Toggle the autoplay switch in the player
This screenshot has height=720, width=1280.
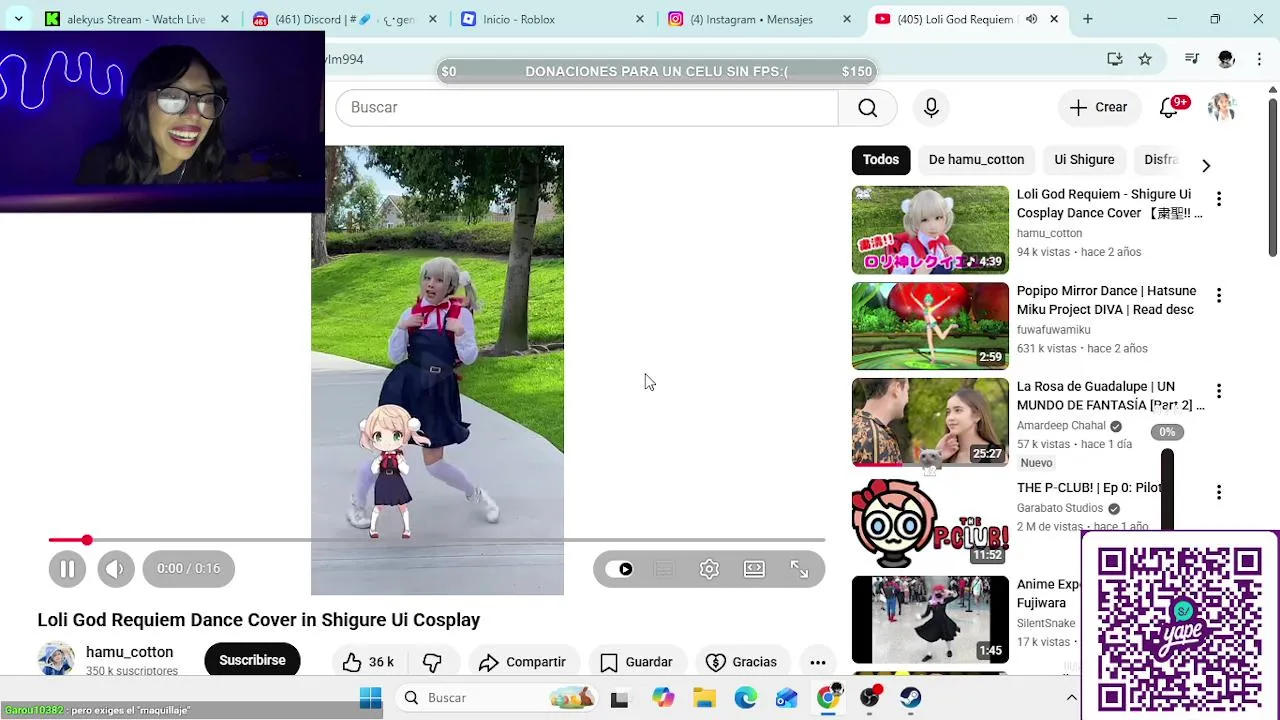[619, 569]
